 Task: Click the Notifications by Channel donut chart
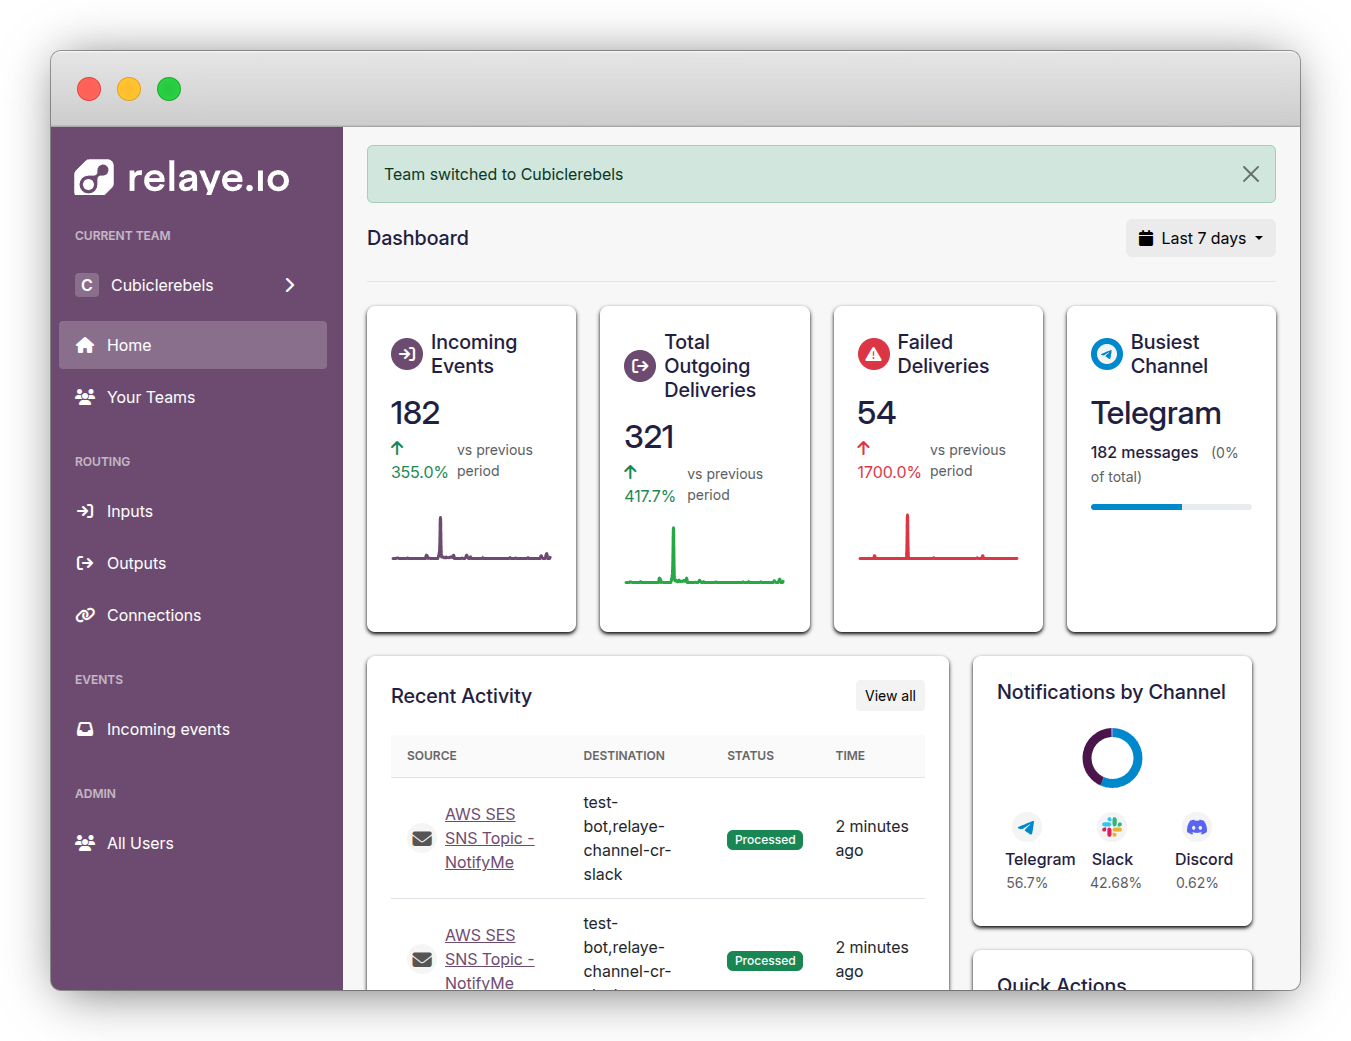[1112, 758]
